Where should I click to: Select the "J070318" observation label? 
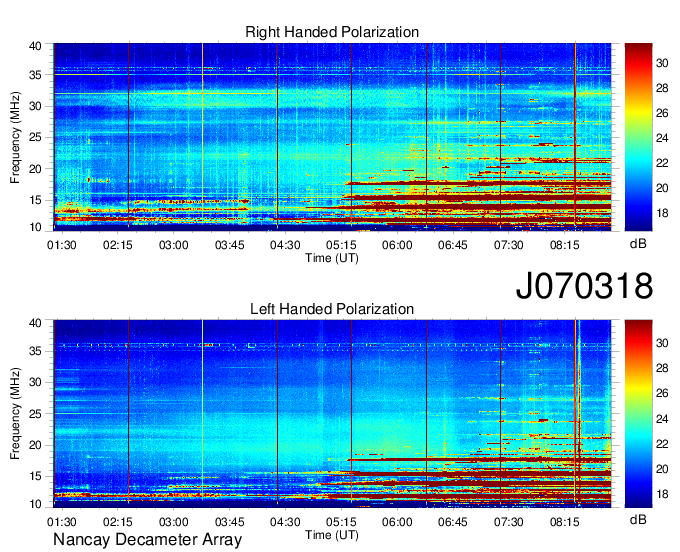584,286
